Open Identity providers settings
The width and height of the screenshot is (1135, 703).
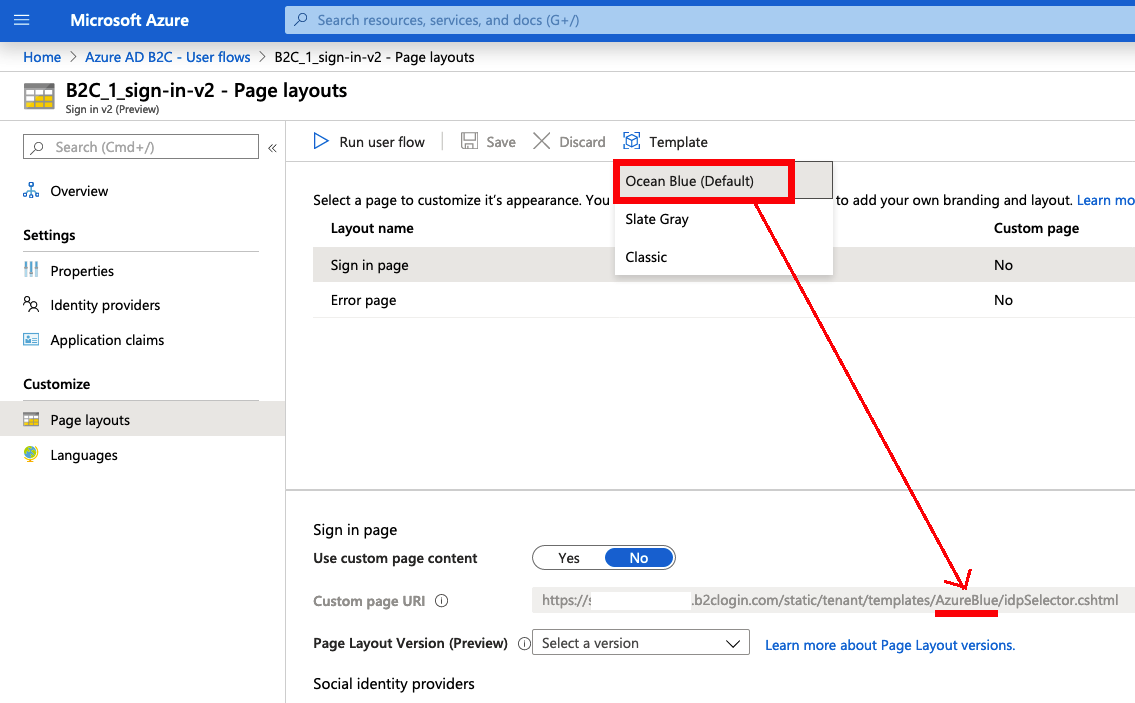click(x=105, y=305)
